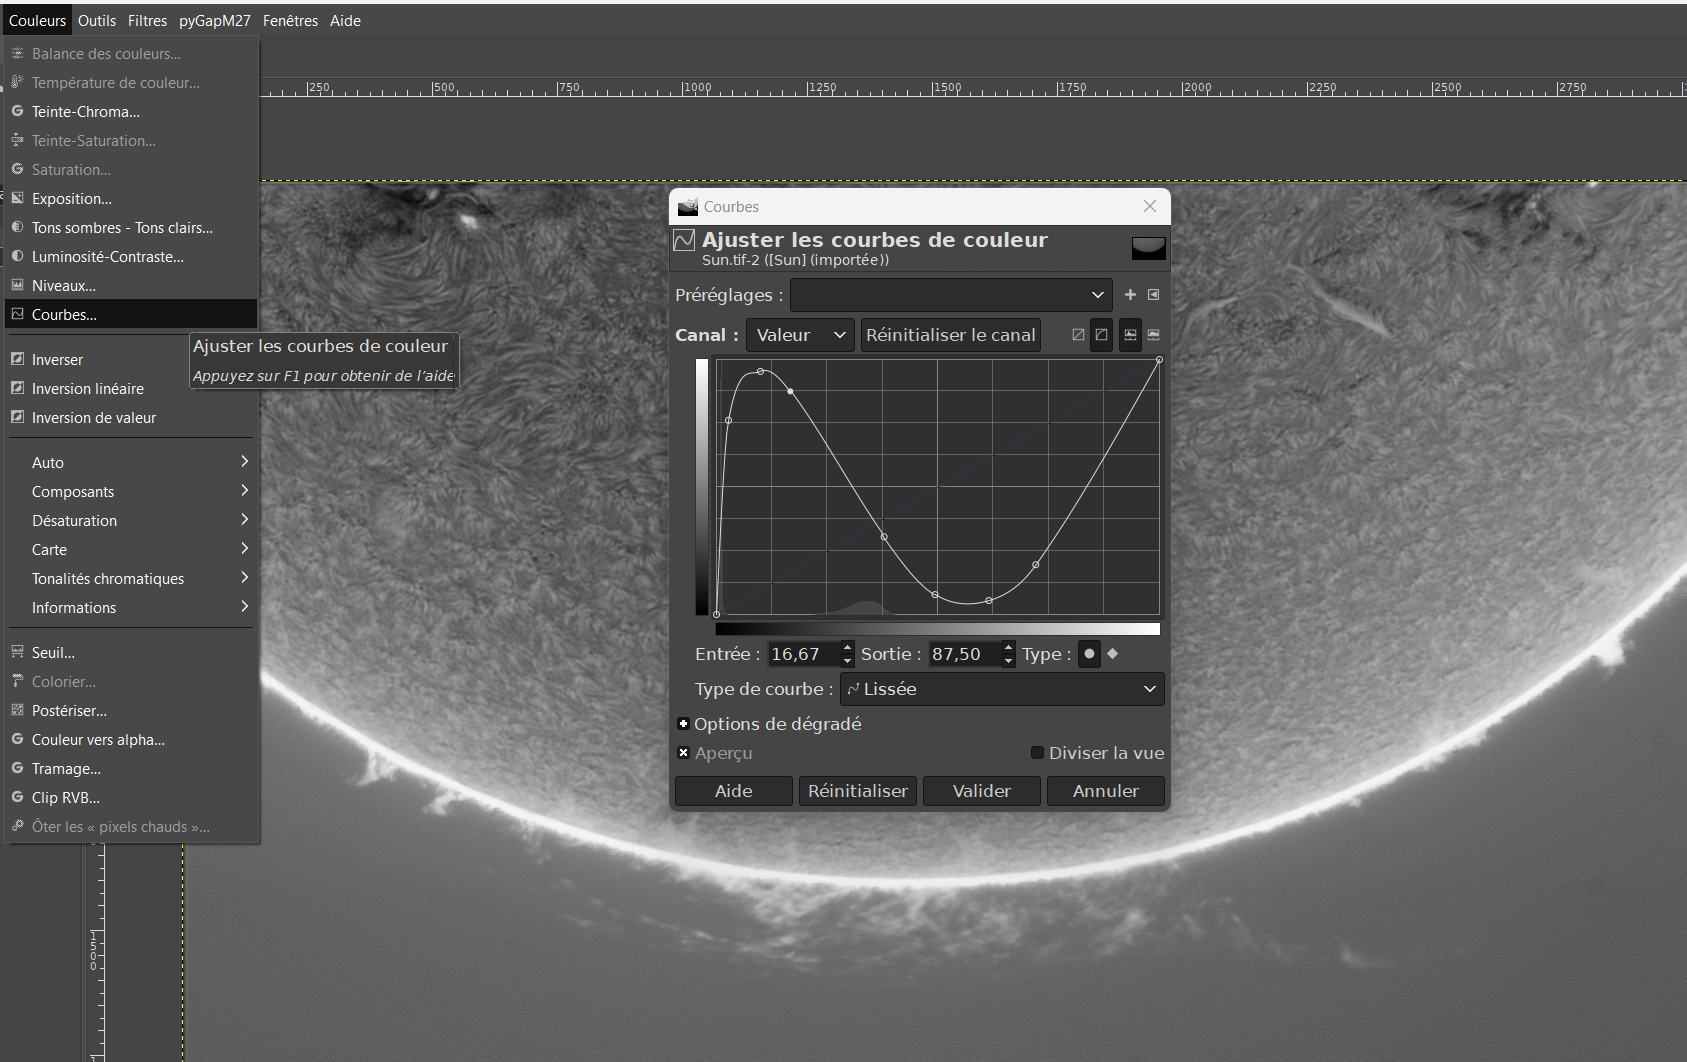The height and width of the screenshot is (1062, 1687).
Task: Set point type to smooth (round dot)
Action: [1089, 654]
